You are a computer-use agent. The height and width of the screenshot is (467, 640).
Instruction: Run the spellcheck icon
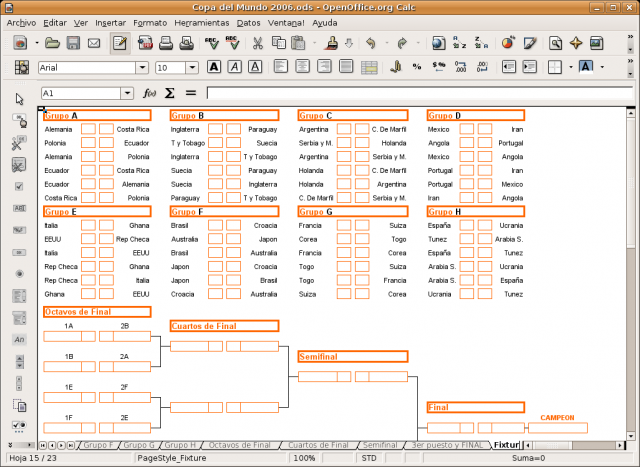[x=211, y=43]
